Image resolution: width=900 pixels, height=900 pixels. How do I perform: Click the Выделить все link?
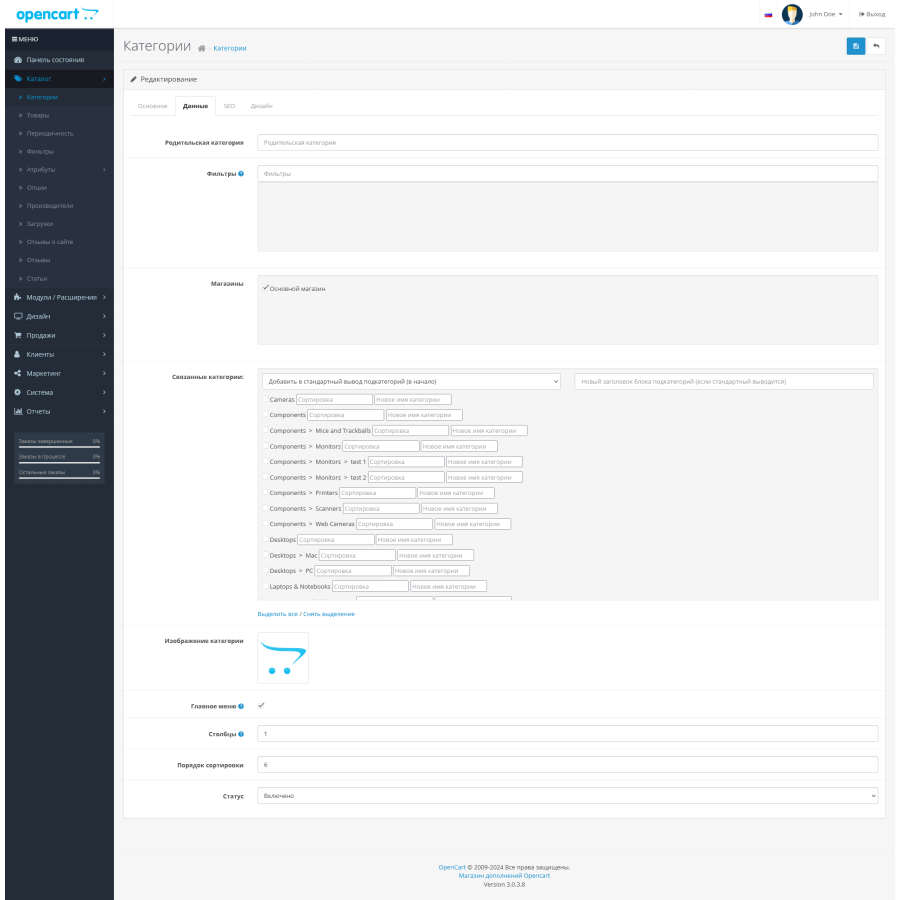coord(277,614)
